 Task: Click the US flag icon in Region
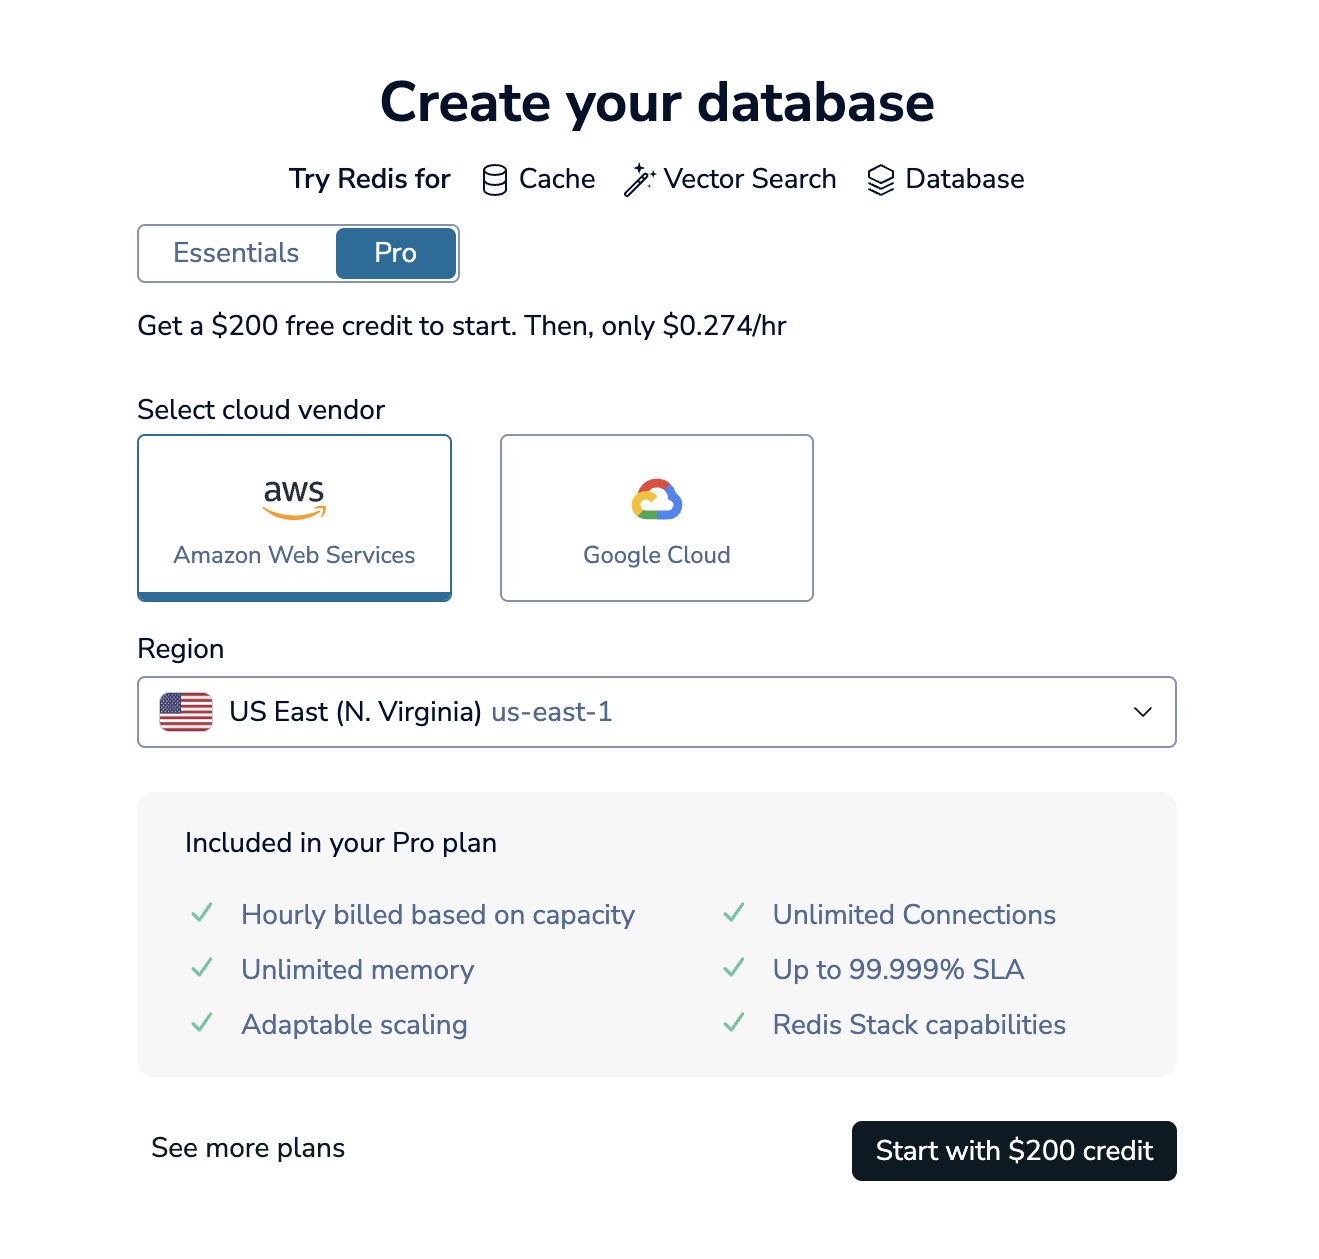click(186, 712)
